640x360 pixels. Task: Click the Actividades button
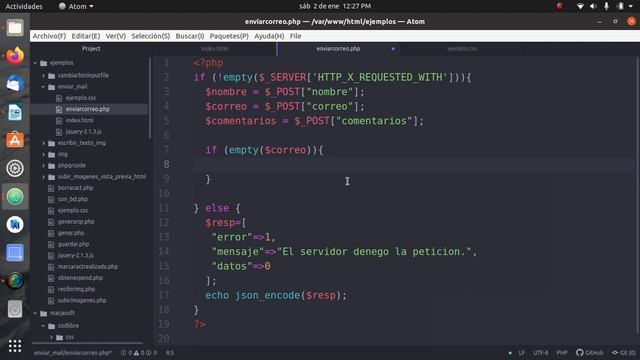pyautogui.click(x=24, y=6)
